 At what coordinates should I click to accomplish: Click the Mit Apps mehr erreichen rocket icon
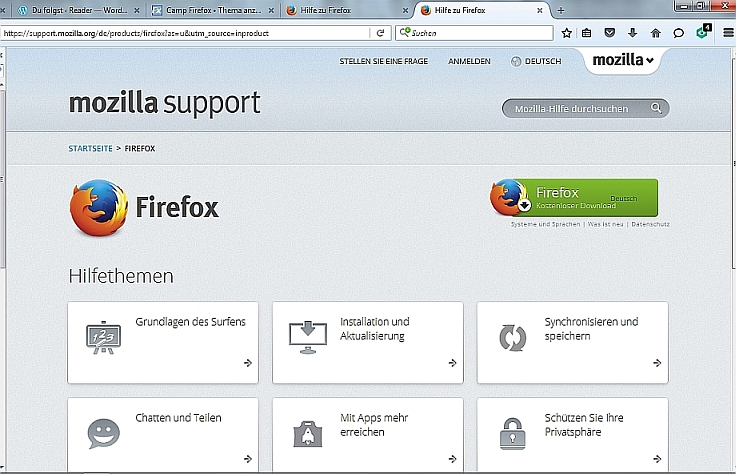[x=308, y=433]
